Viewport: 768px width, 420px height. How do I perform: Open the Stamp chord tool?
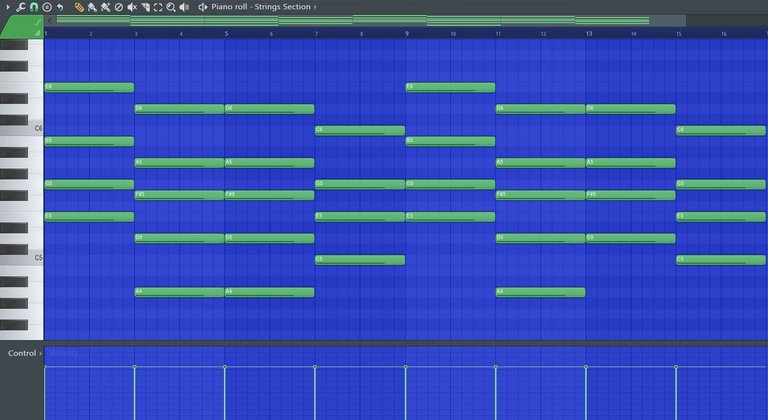(47, 7)
